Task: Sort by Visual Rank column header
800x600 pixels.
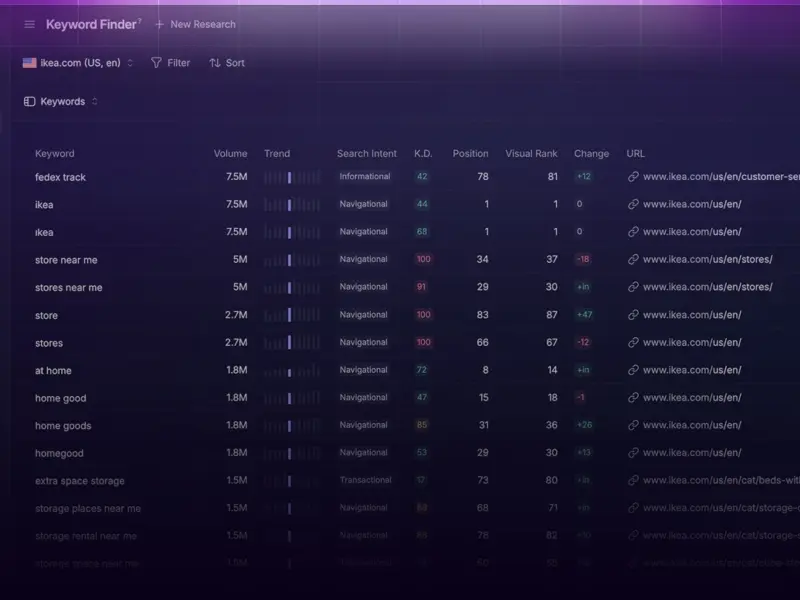Action: coord(531,154)
